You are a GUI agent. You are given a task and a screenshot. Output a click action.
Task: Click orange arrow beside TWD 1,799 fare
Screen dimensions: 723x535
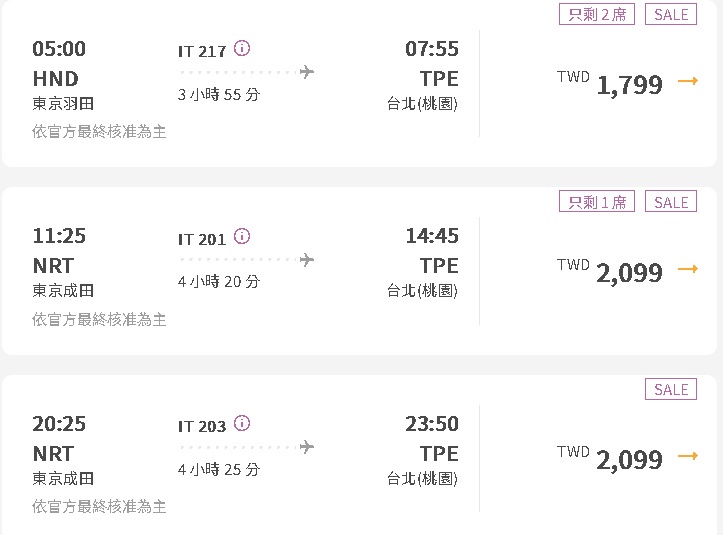pyautogui.click(x=687, y=82)
